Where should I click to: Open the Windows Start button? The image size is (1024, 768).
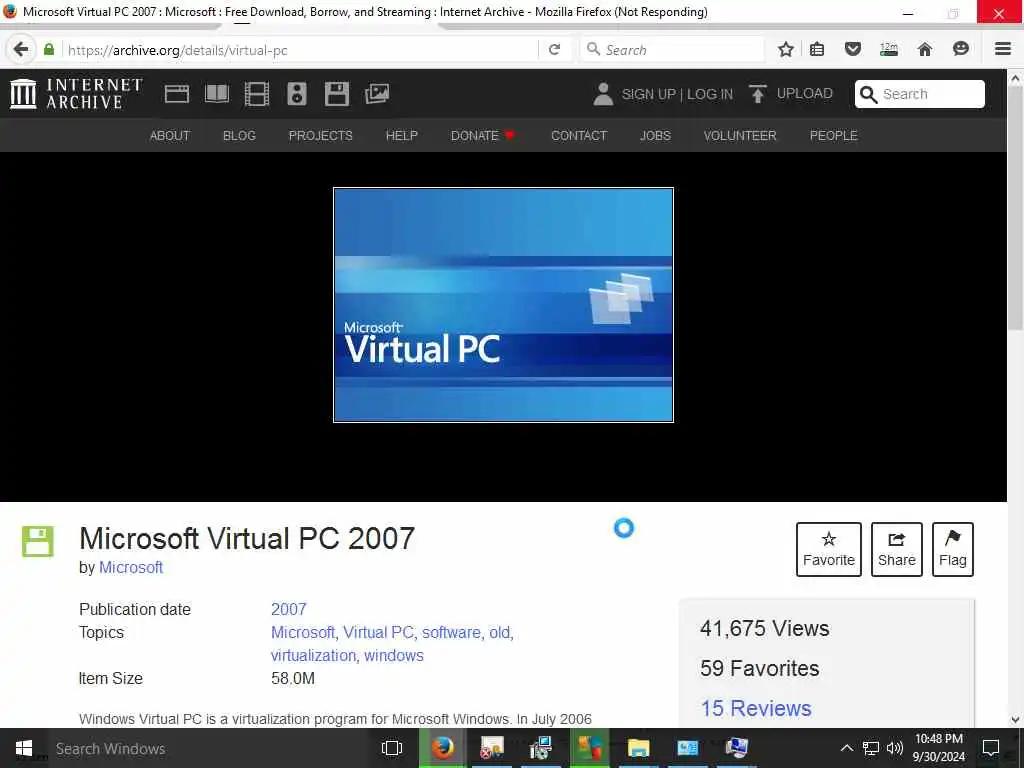click(24, 748)
